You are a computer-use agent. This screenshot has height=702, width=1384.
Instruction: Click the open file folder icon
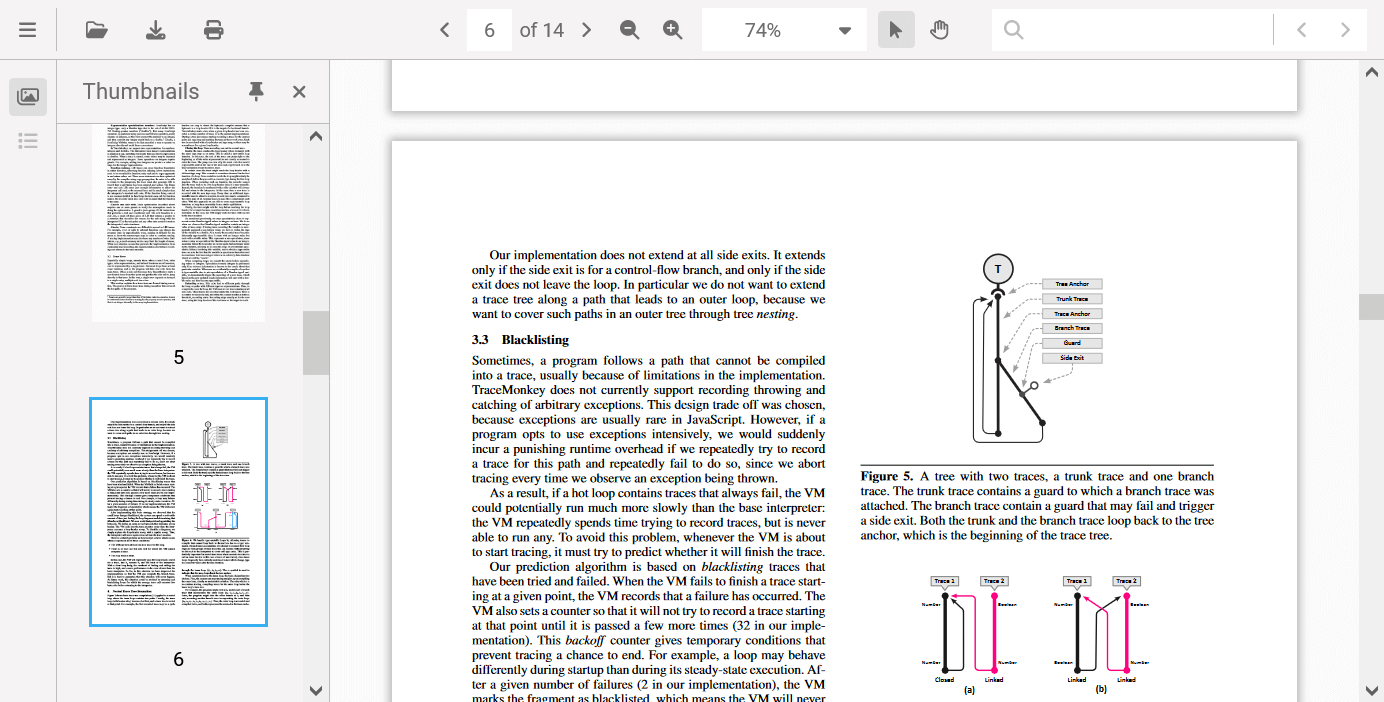coord(97,30)
